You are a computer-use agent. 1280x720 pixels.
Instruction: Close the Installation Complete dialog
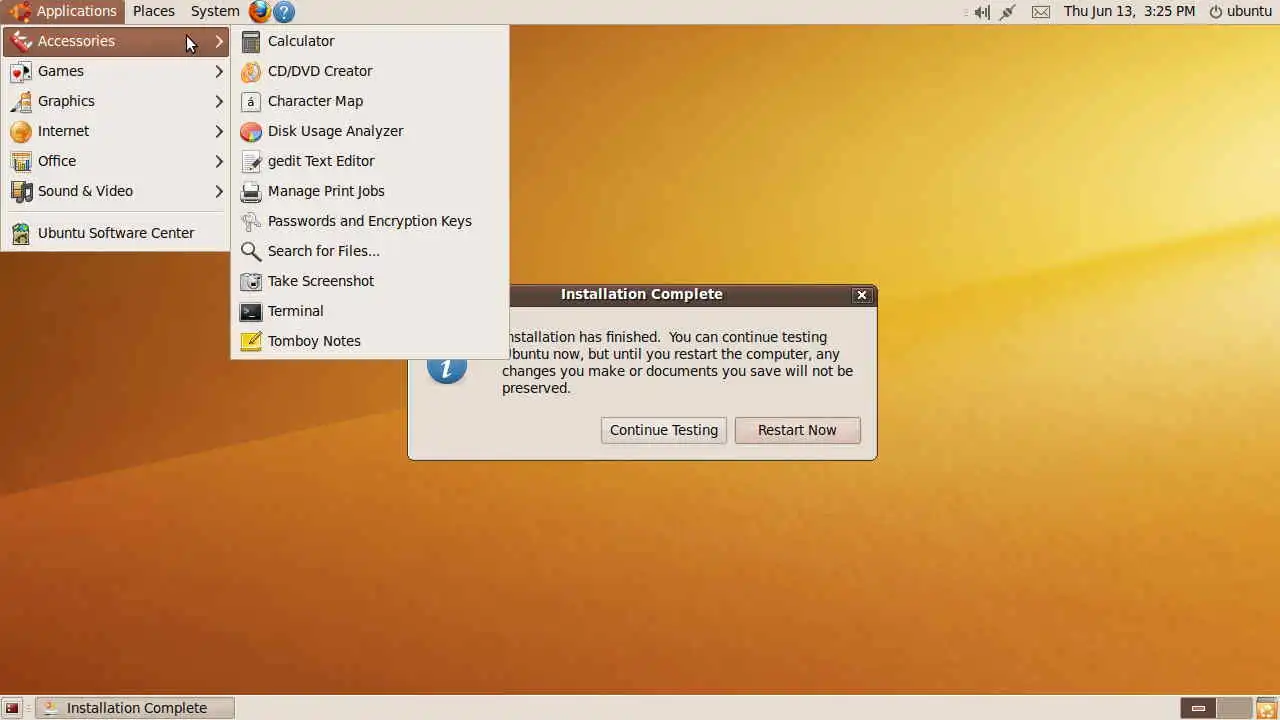coord(862,295)
